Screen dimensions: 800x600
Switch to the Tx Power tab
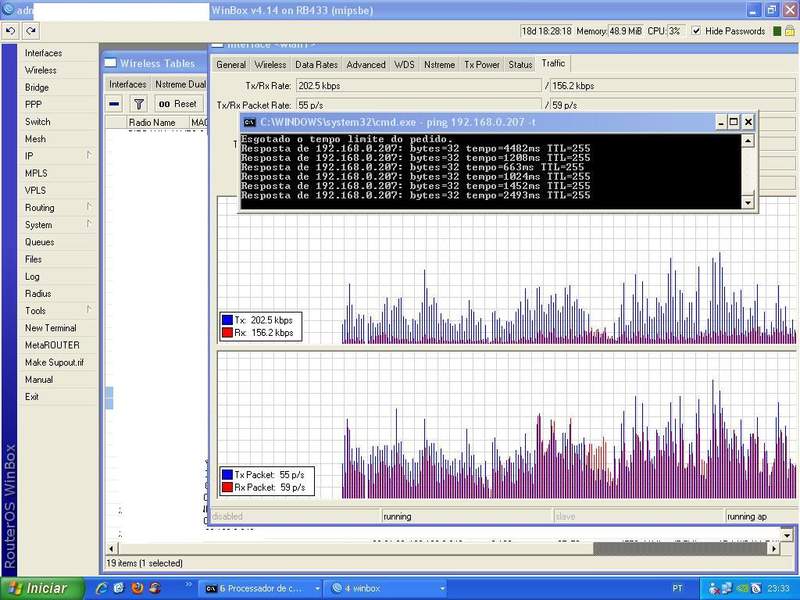[481, 65]
